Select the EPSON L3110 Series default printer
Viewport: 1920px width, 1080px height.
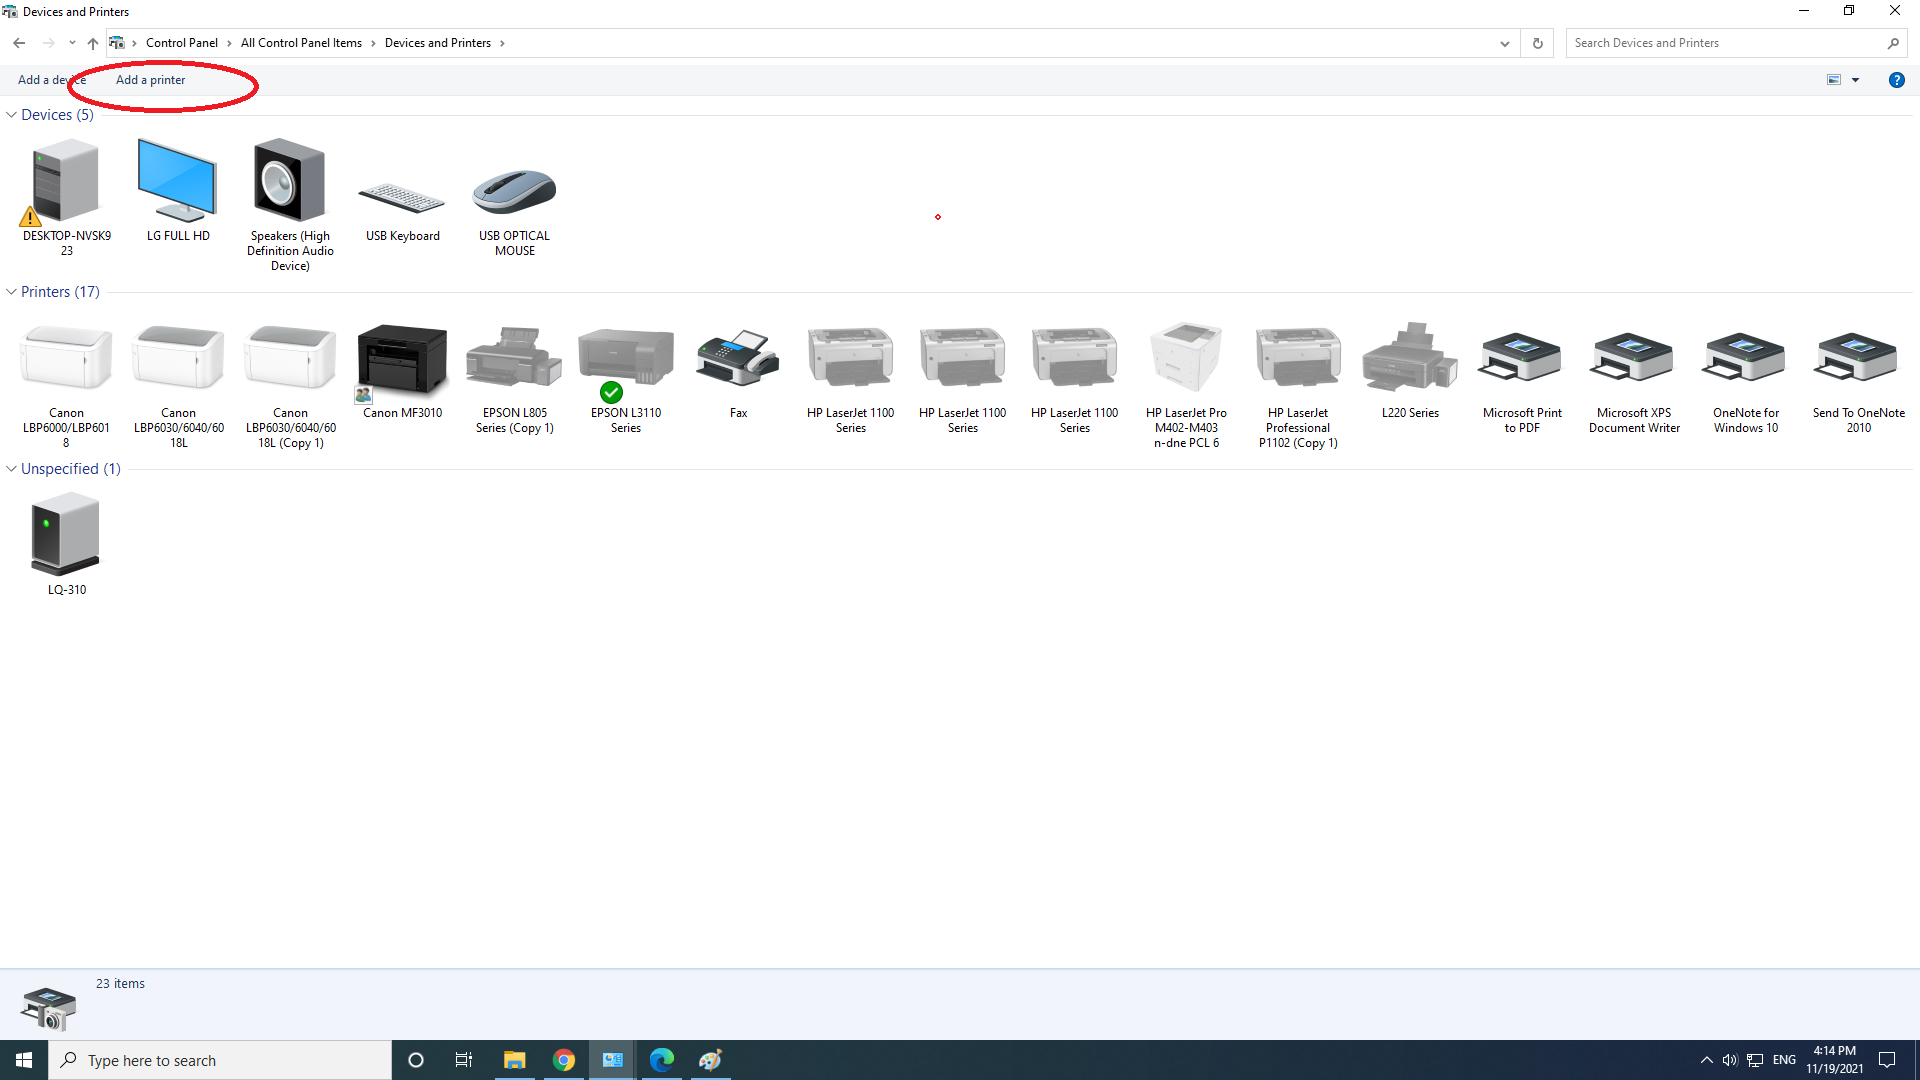(x=626, y=362)
